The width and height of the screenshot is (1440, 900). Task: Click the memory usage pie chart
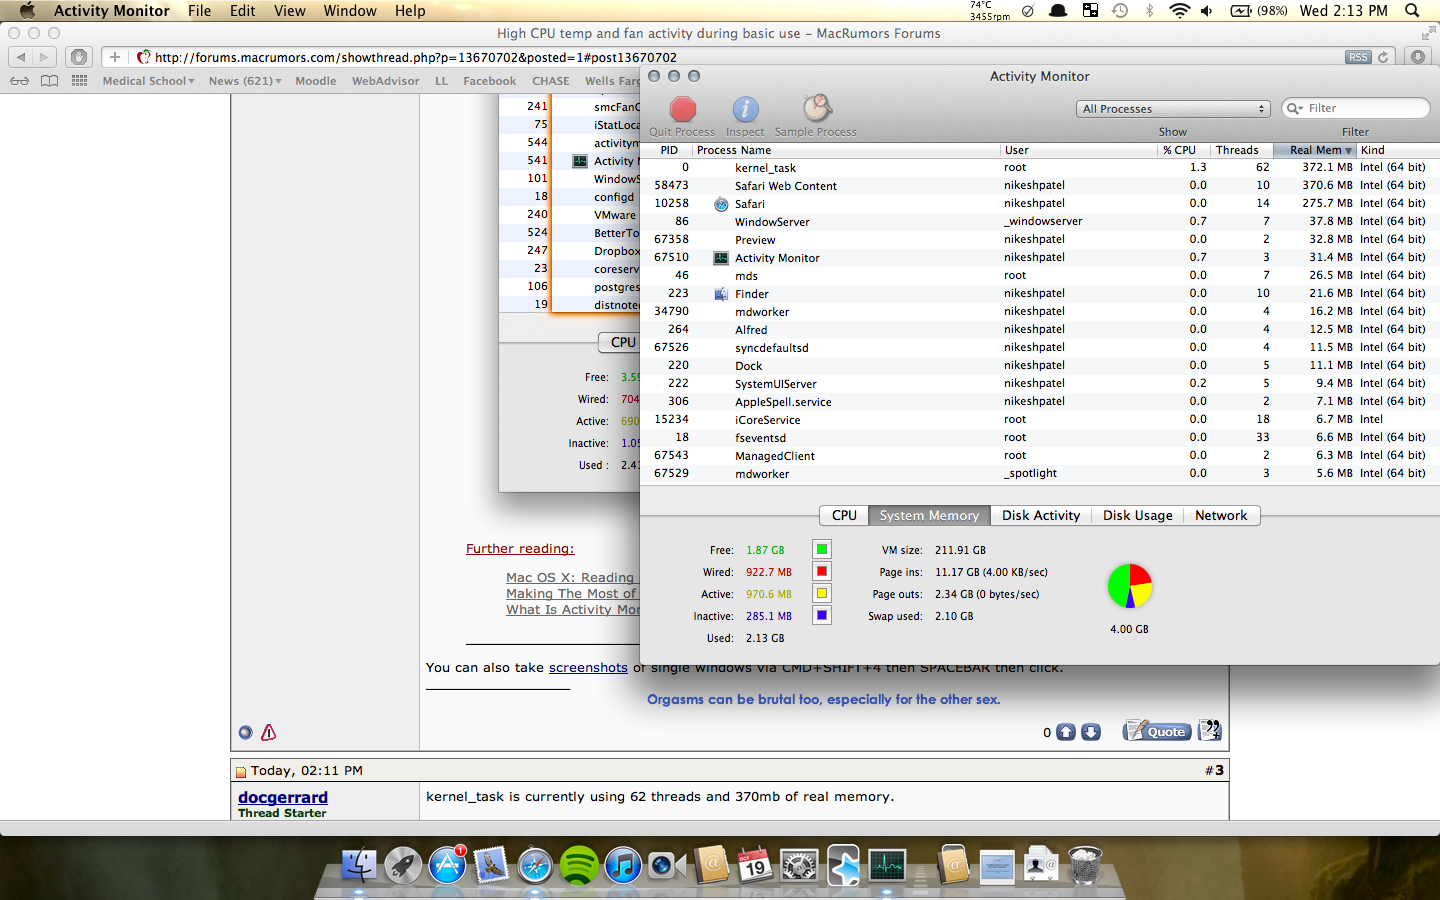tap(1130, 586)
